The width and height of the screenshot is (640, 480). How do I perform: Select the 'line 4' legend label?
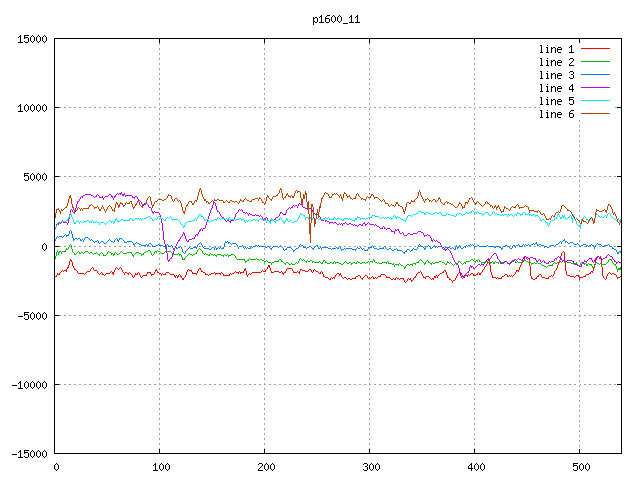pos(557,88)
